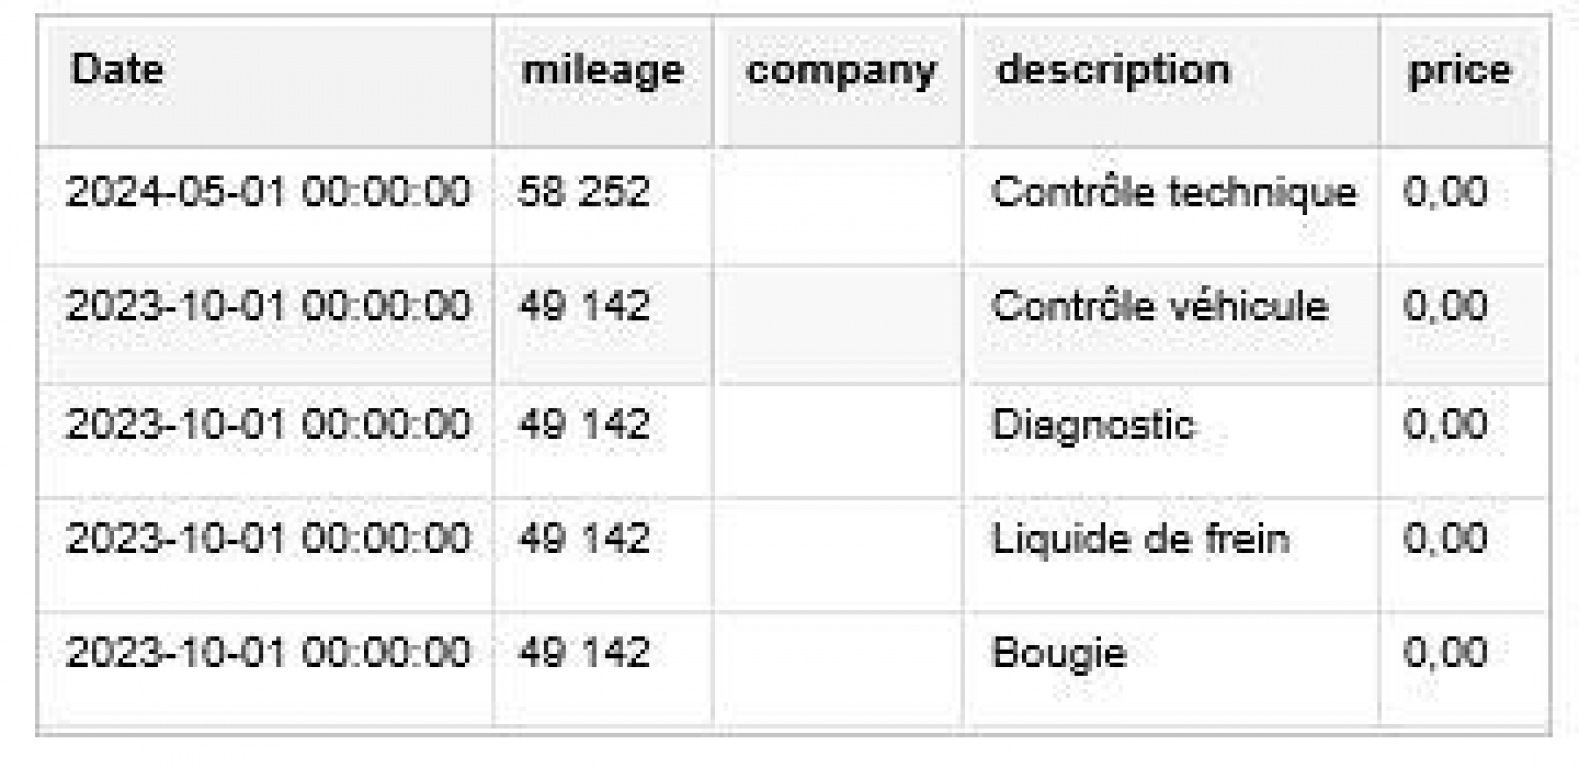Image resolution: width=1579 pixels, height=768 pixels.
Task: Select the 2024-05-01 00:00:00 date cell
Action: [x=267, y=191]
